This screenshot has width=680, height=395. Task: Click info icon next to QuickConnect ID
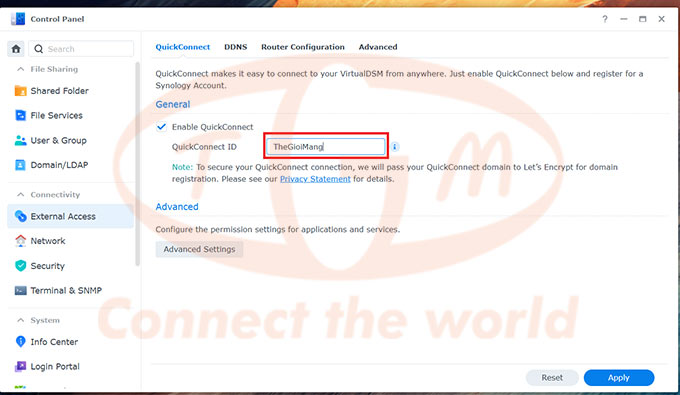[x=395, y=147]
